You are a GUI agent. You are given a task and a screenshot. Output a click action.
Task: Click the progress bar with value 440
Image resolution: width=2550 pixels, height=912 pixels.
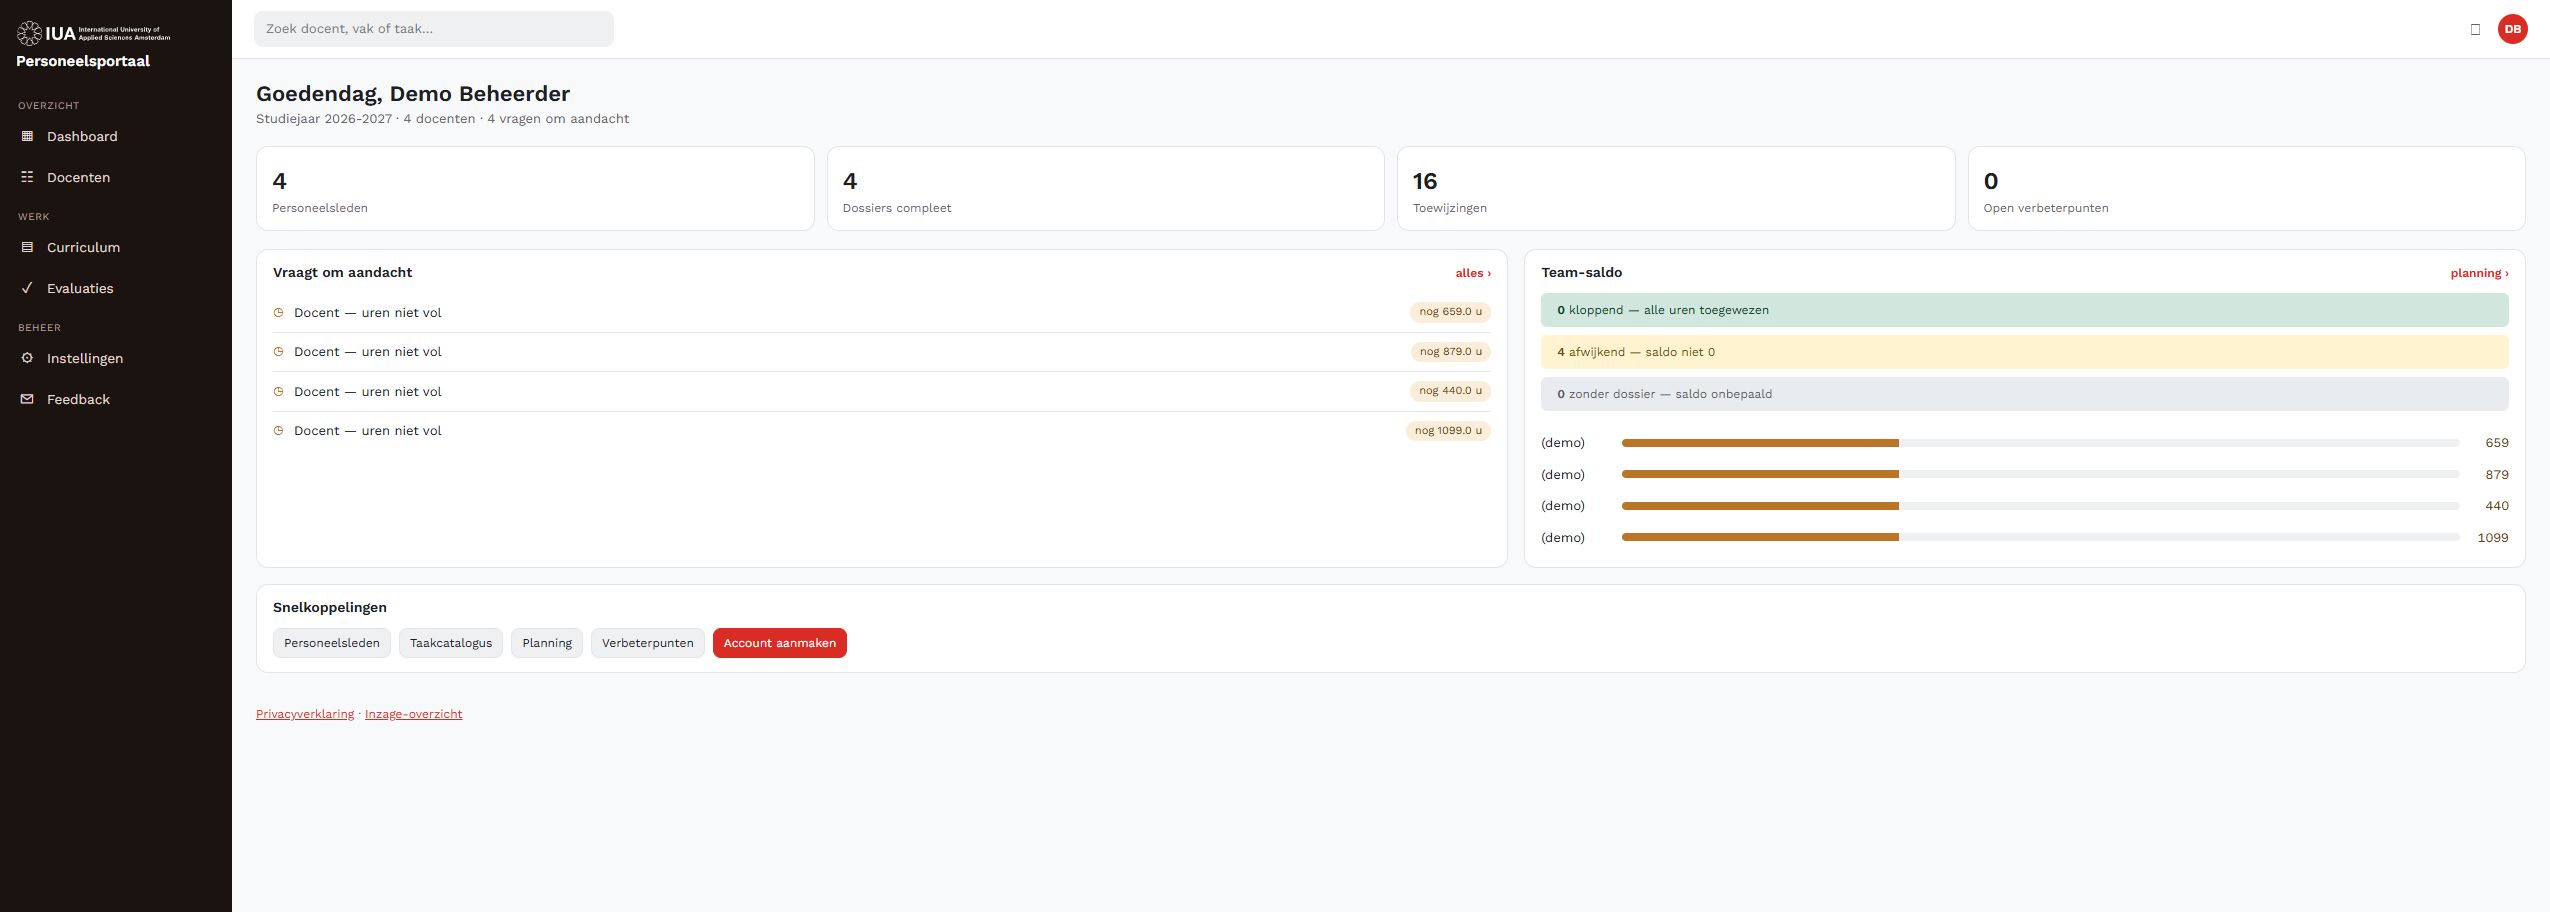click(2040, 506)
